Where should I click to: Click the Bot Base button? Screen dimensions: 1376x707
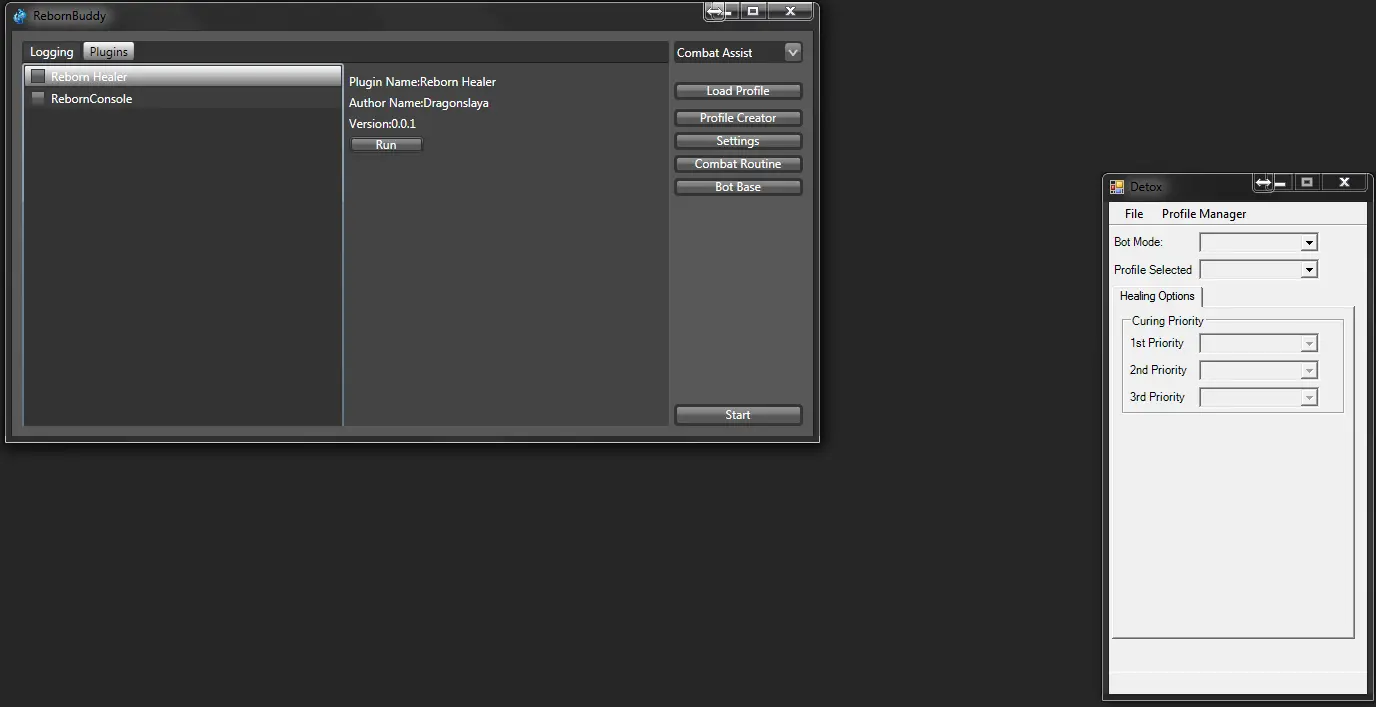pyautogui.click(x=738, y=187)
